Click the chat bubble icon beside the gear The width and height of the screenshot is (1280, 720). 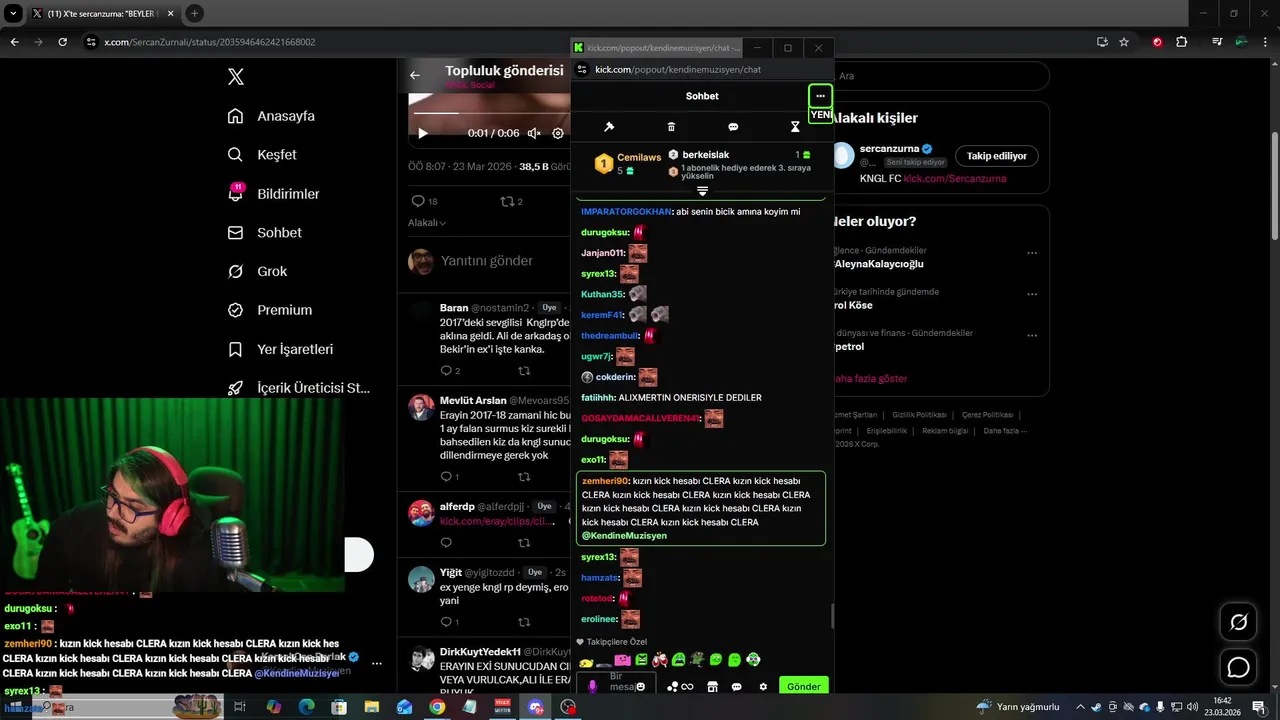coord(737,687)
